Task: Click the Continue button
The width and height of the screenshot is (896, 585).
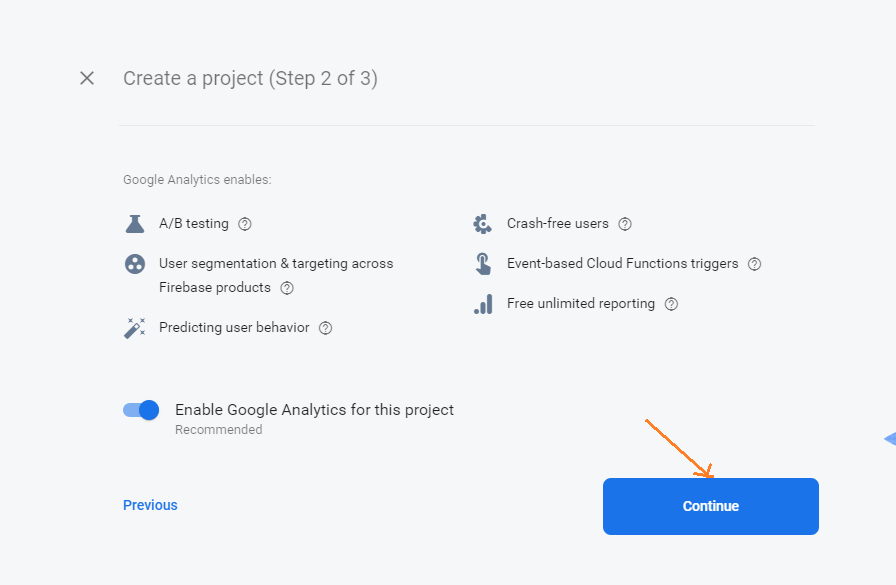Action: (711, 506)
